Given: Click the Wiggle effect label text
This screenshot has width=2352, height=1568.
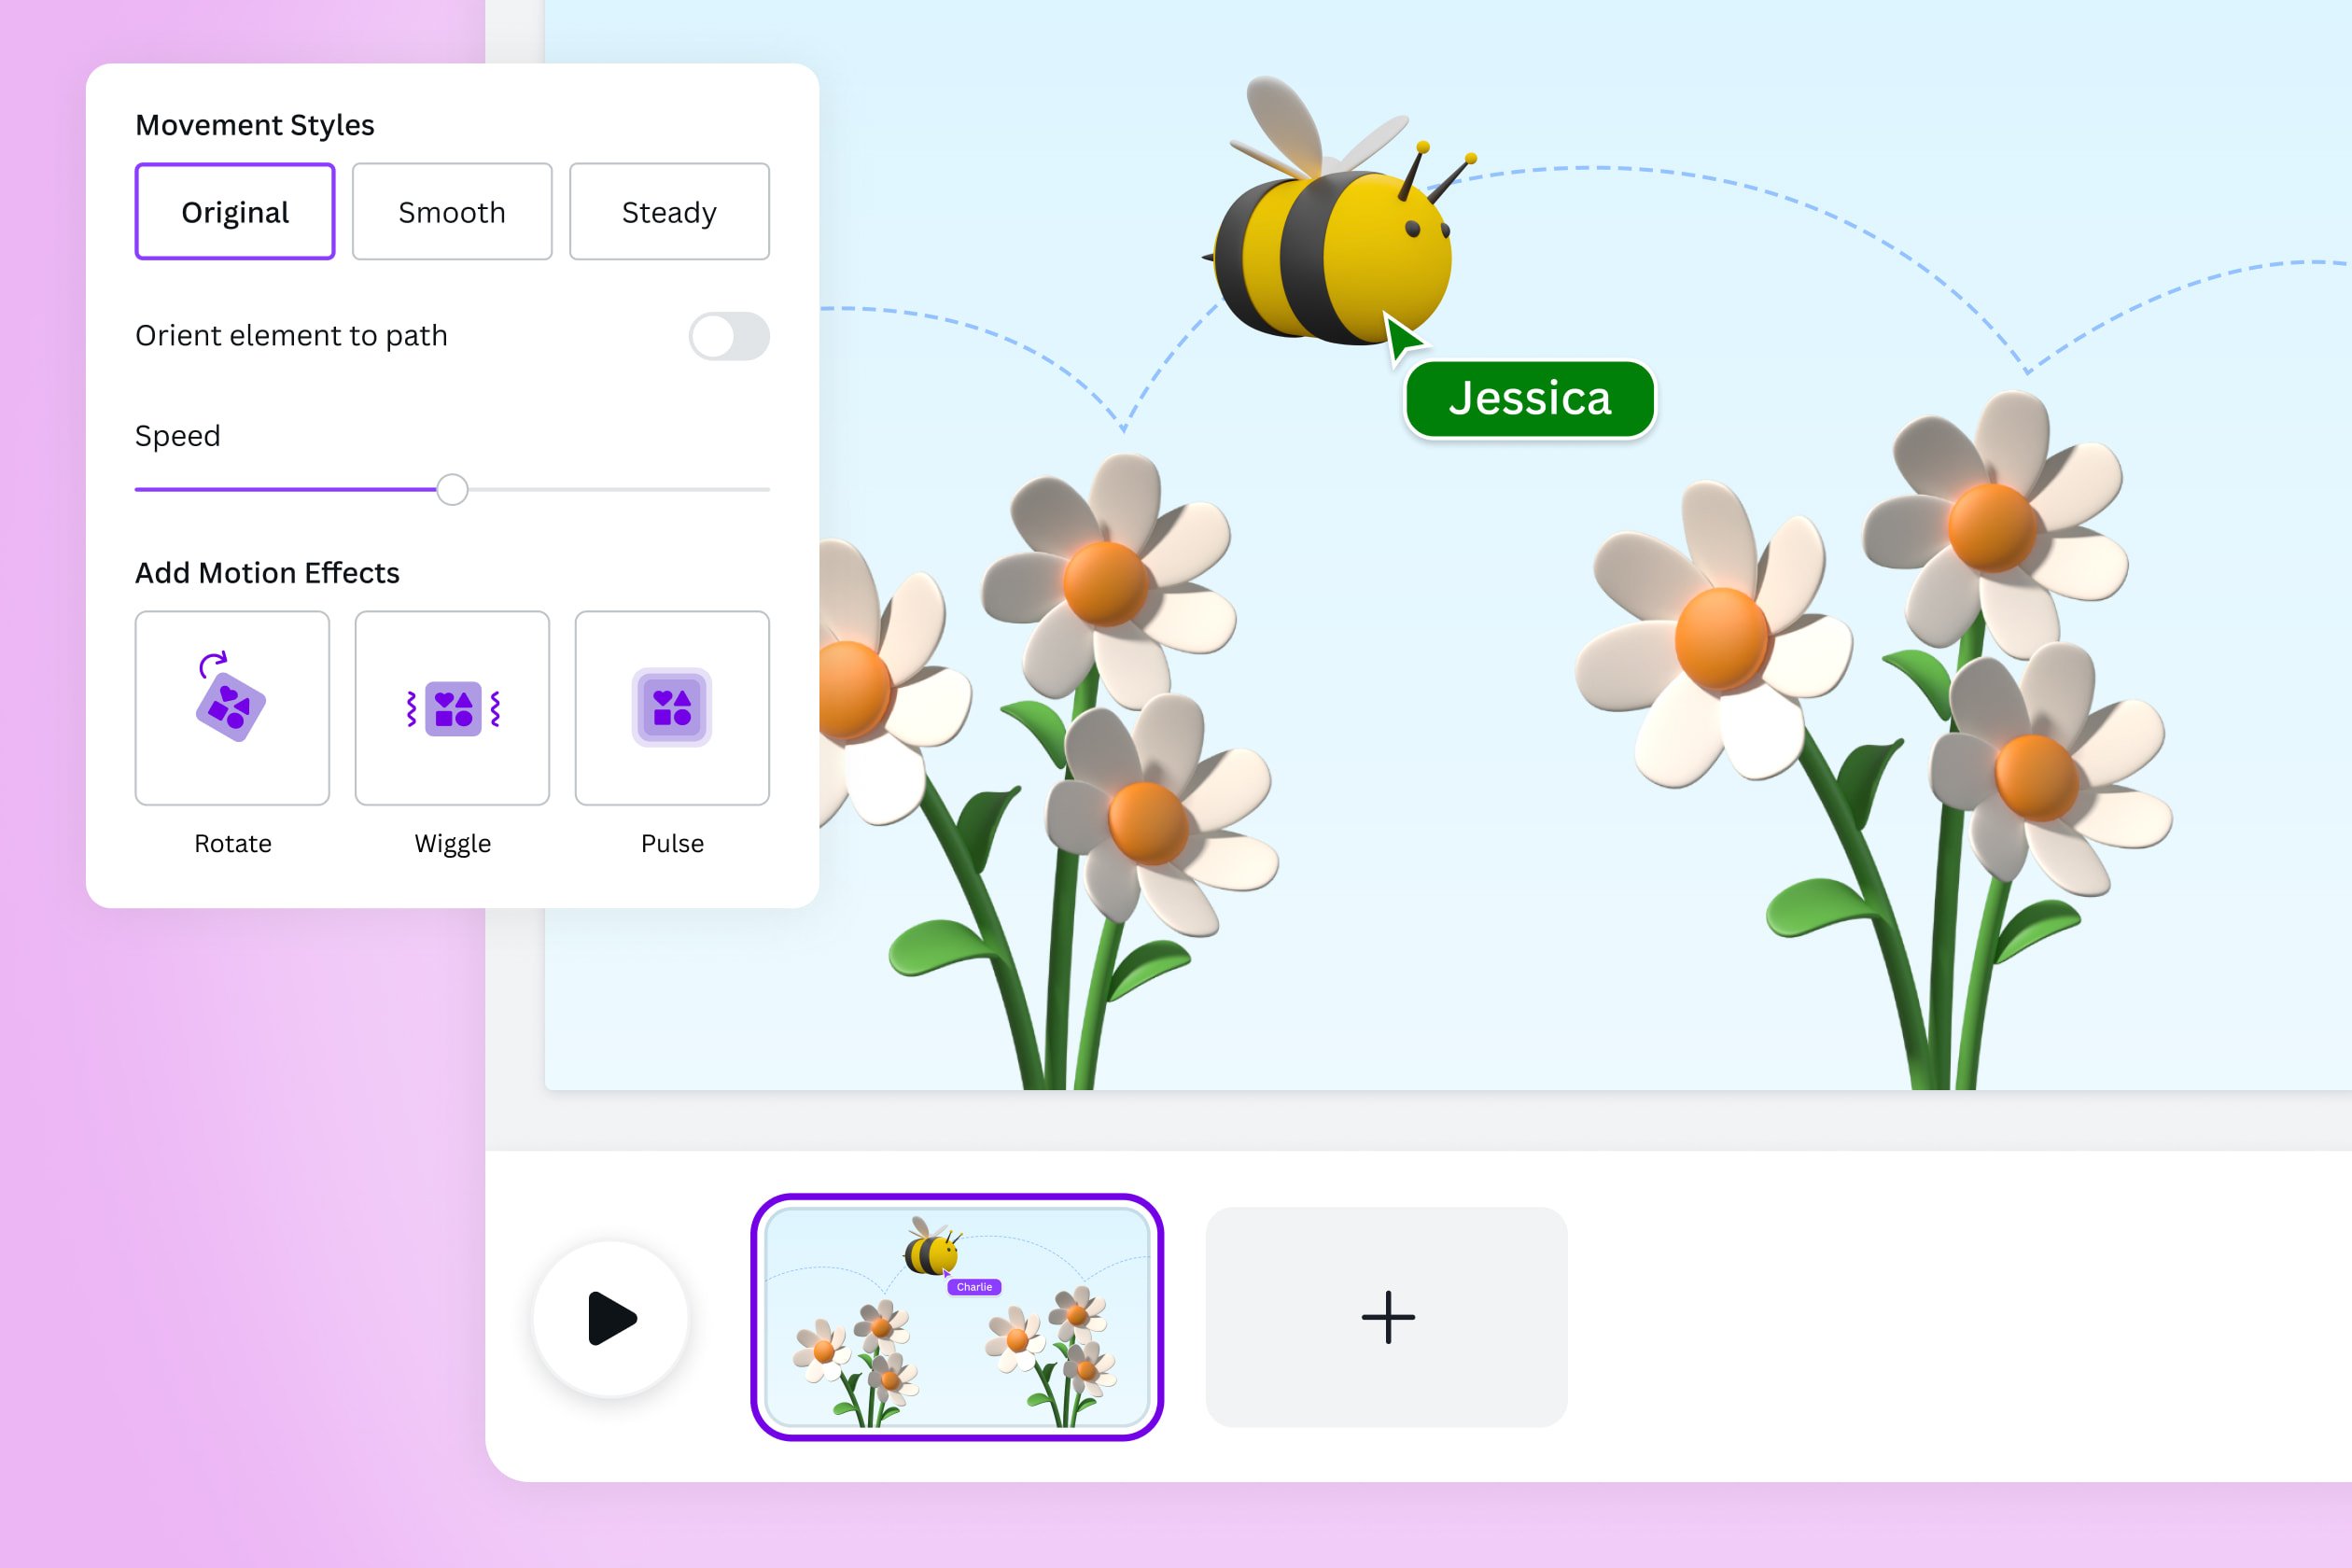Looking at the screenshot, I should (x=452, y=843).
